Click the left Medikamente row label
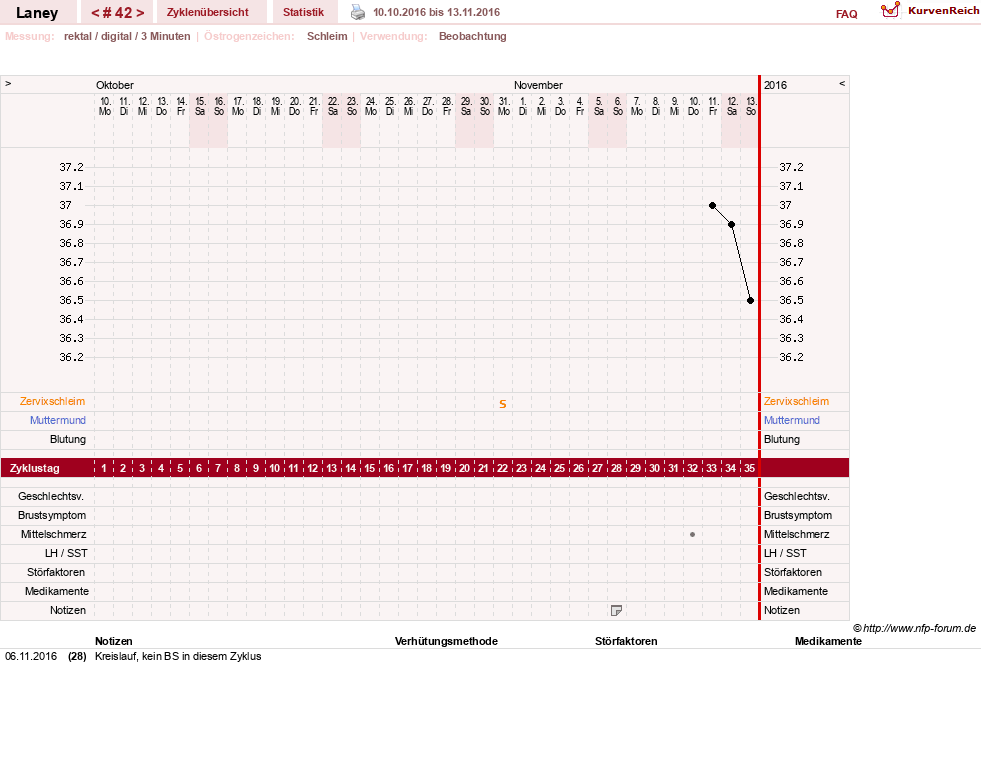This screenshot has width=981, height=780. click(x=56, y=591)
